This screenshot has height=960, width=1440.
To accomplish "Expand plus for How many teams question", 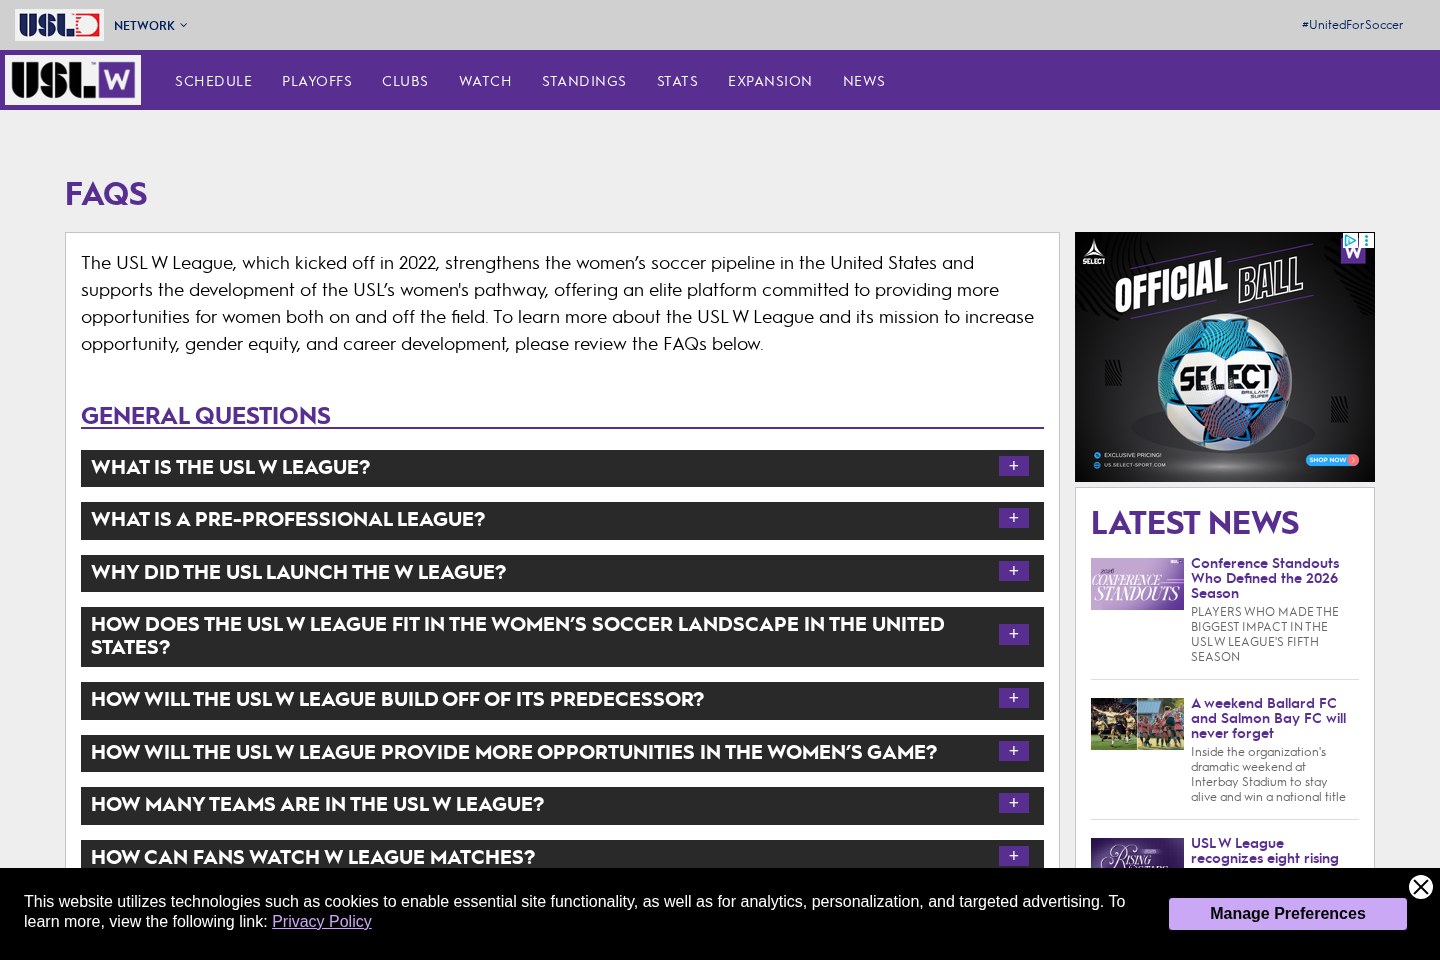I will [1013, 803].
